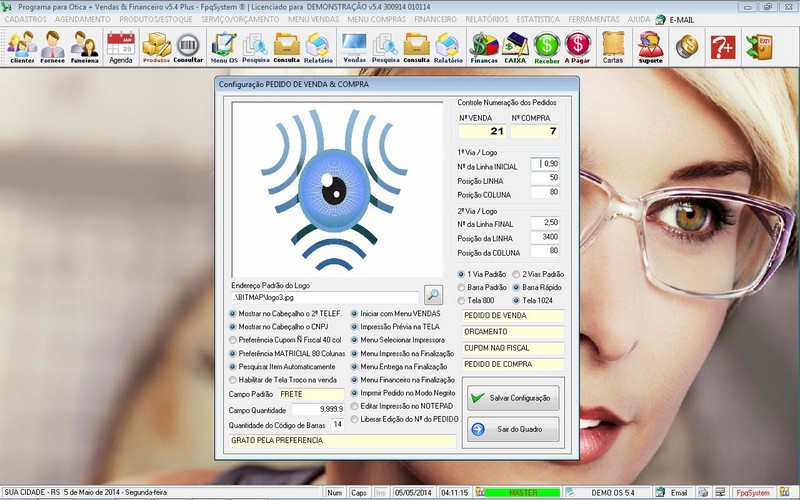Open the Cartas toolbar icon
The height and width of the screenshot is (500, 800).
tap(613, 46)
